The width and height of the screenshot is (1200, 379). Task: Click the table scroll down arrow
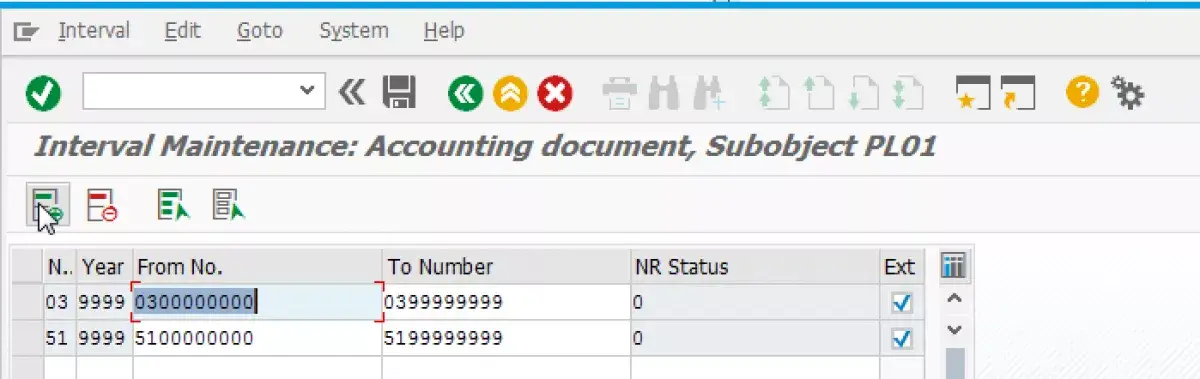click(x=954, y=329)
